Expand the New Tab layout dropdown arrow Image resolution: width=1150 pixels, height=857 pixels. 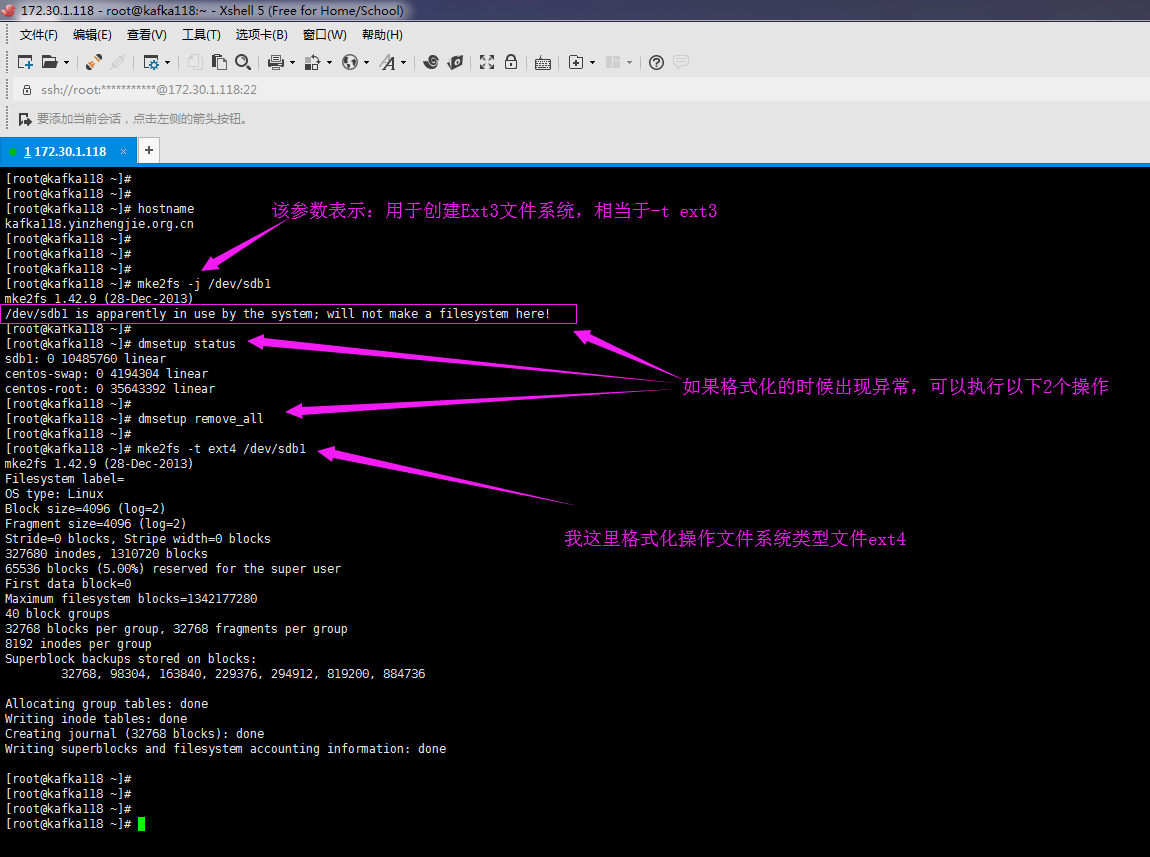pyautogui.click(x=593, y=62)
